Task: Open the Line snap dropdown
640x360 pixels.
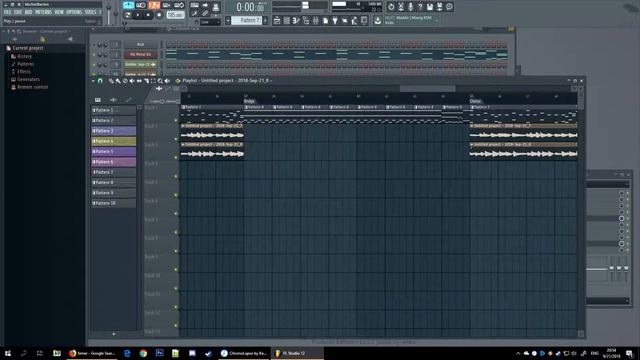Action: pyautogui.click(x=211, y=22)
